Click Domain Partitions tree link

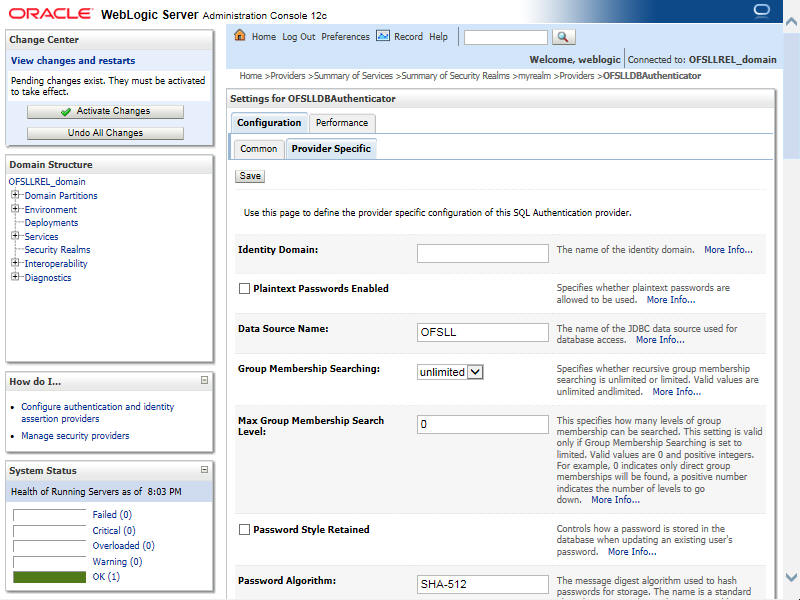coord(61,196)
